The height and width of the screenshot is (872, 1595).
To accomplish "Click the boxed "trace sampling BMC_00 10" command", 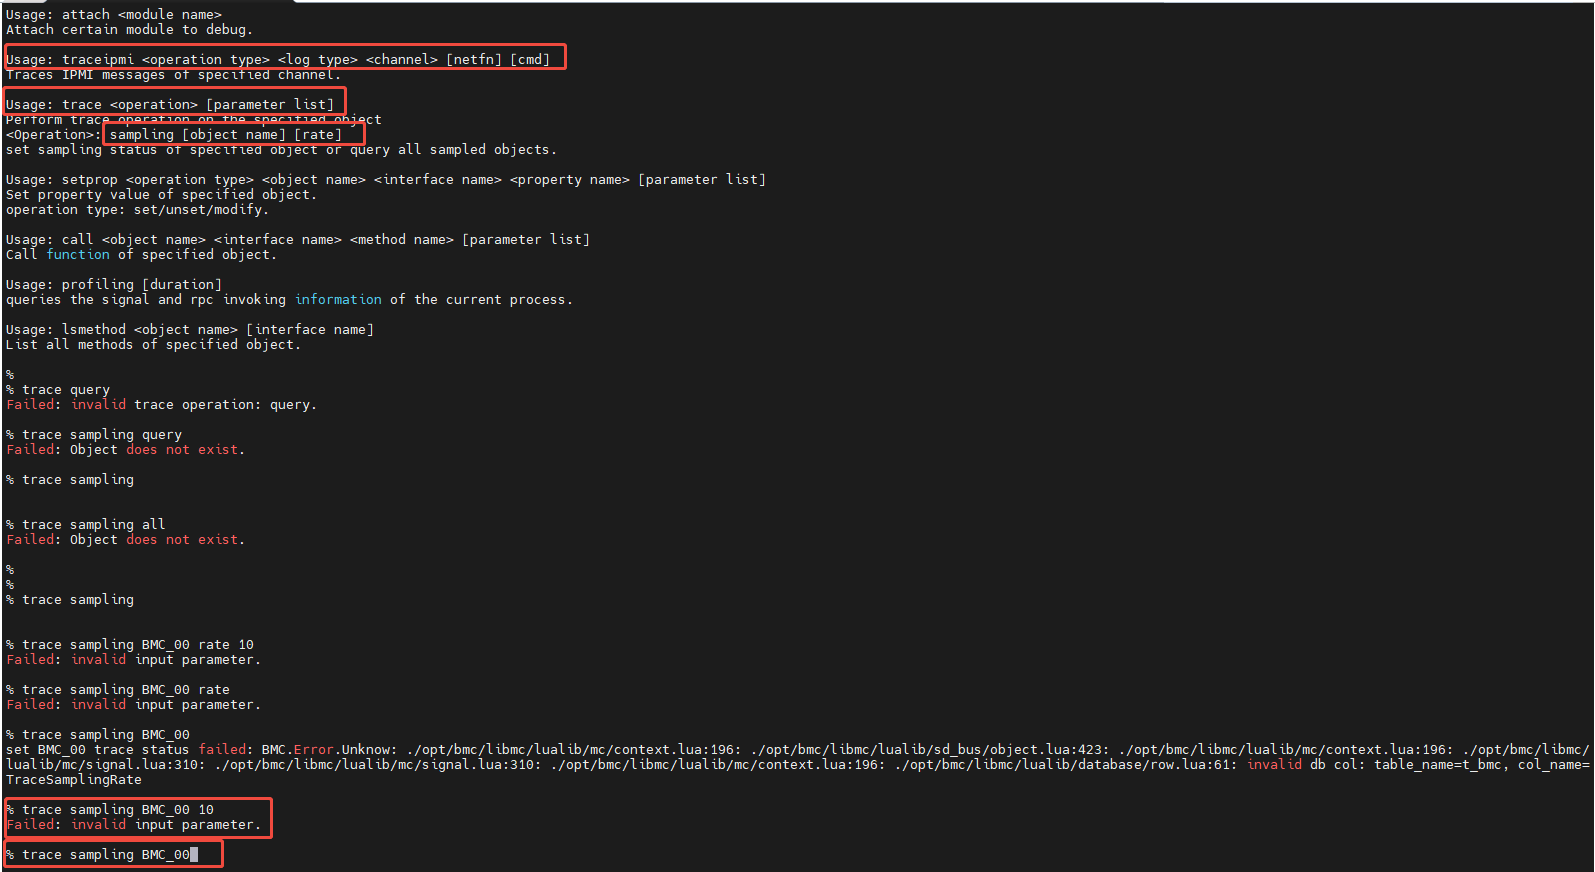I will point(118,810).
